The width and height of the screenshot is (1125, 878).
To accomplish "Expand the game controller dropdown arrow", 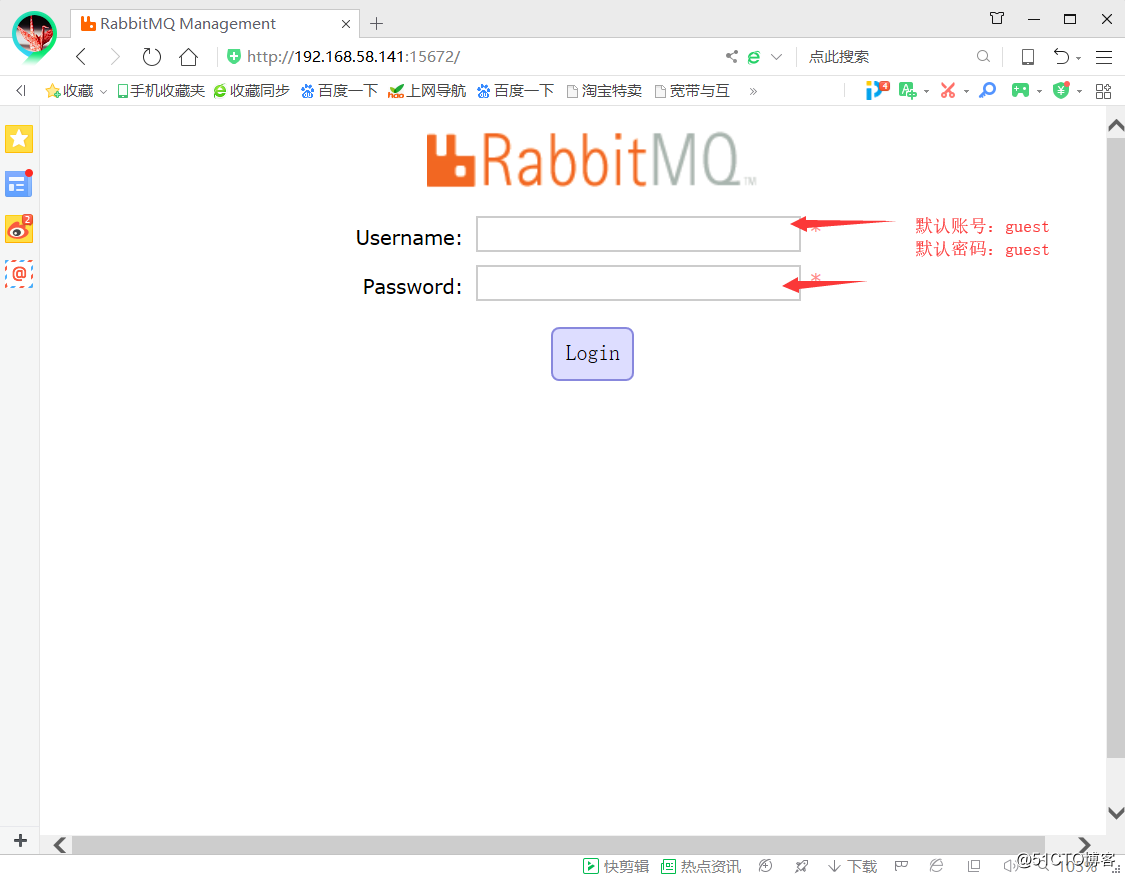I will (1039, 92).
